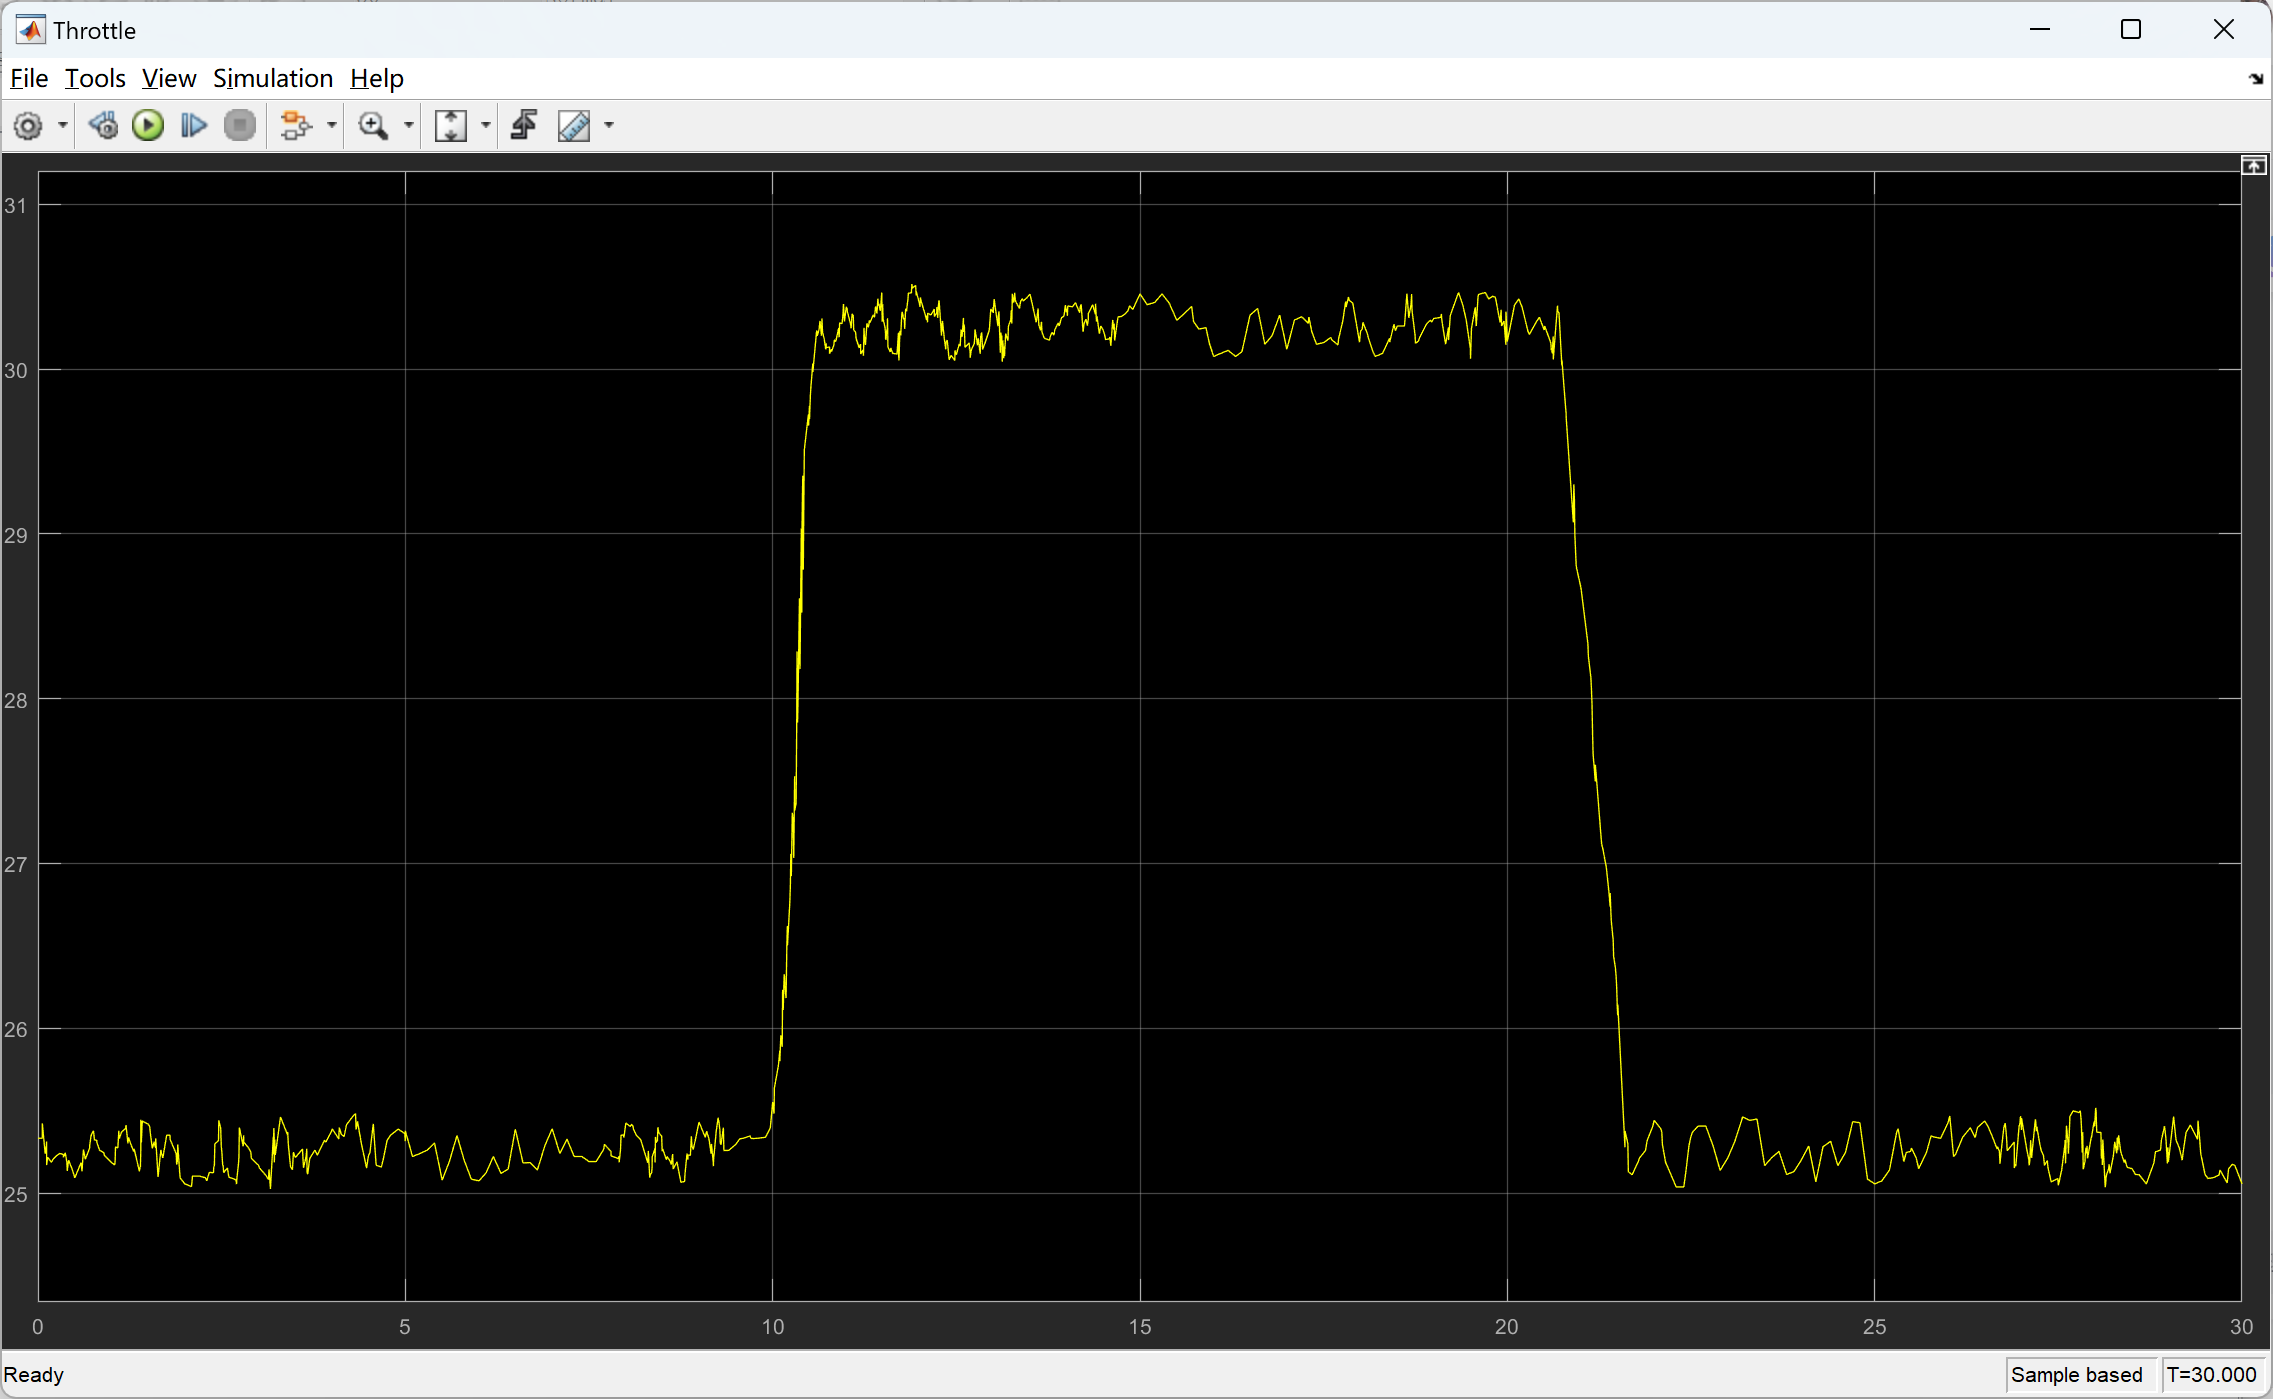Toggle the Triggers icon in the toolbar
Image resolution: width=2273 pixels, height=1399 pixels.
(x=524, y=126)
